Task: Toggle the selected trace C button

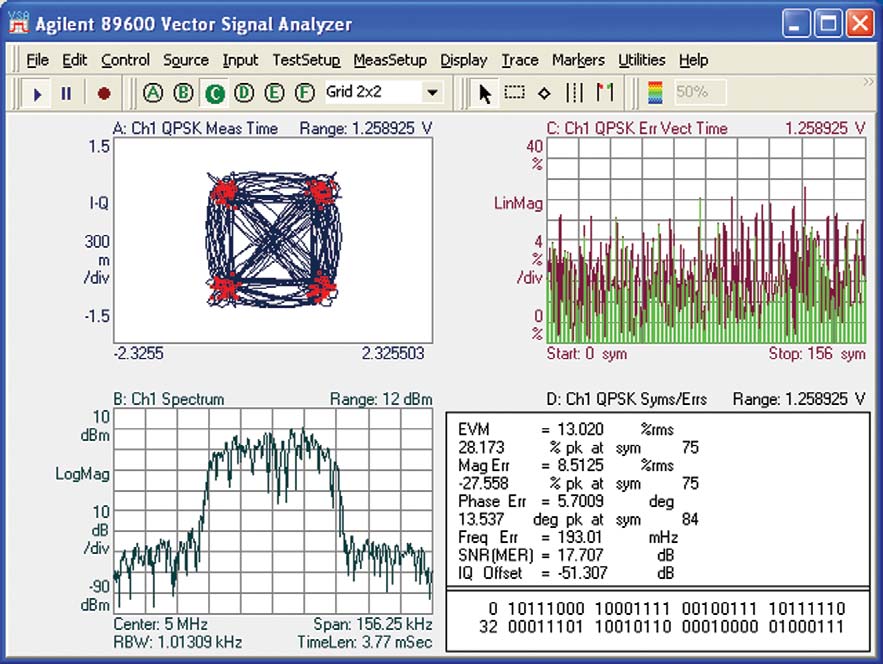Action: point(214,93)
